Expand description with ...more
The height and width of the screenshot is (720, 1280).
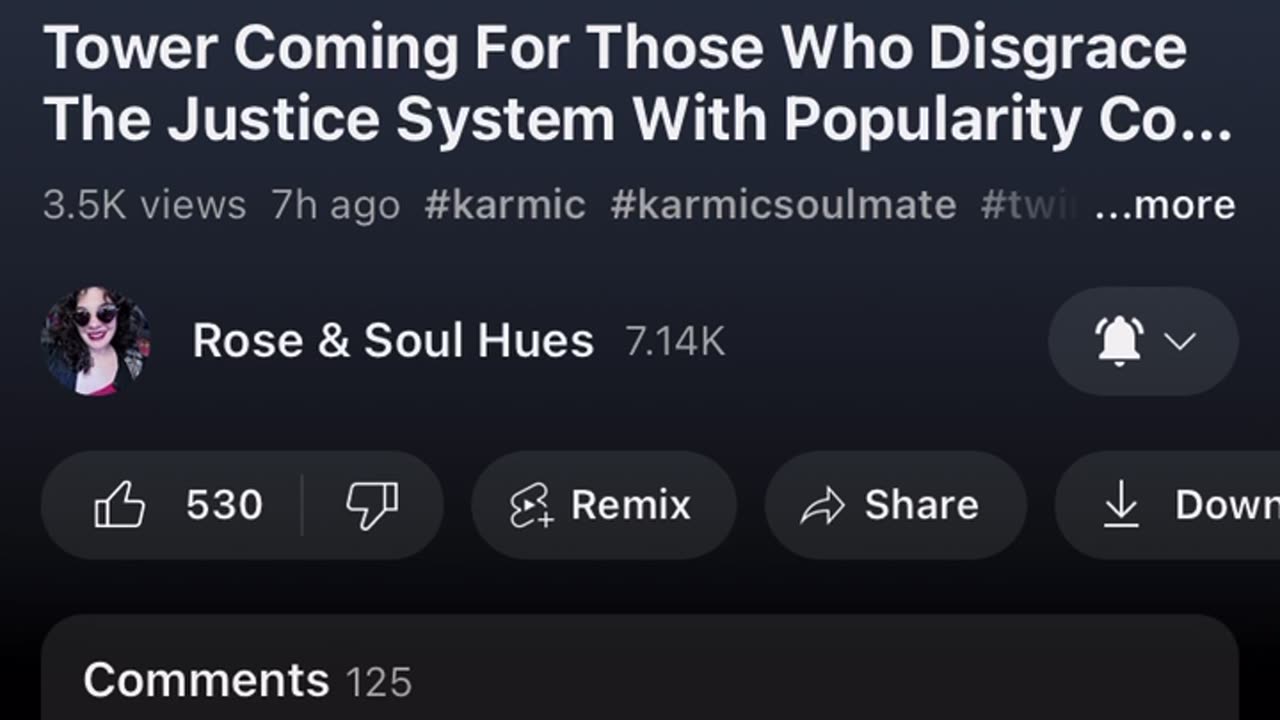click(1165, 206)
